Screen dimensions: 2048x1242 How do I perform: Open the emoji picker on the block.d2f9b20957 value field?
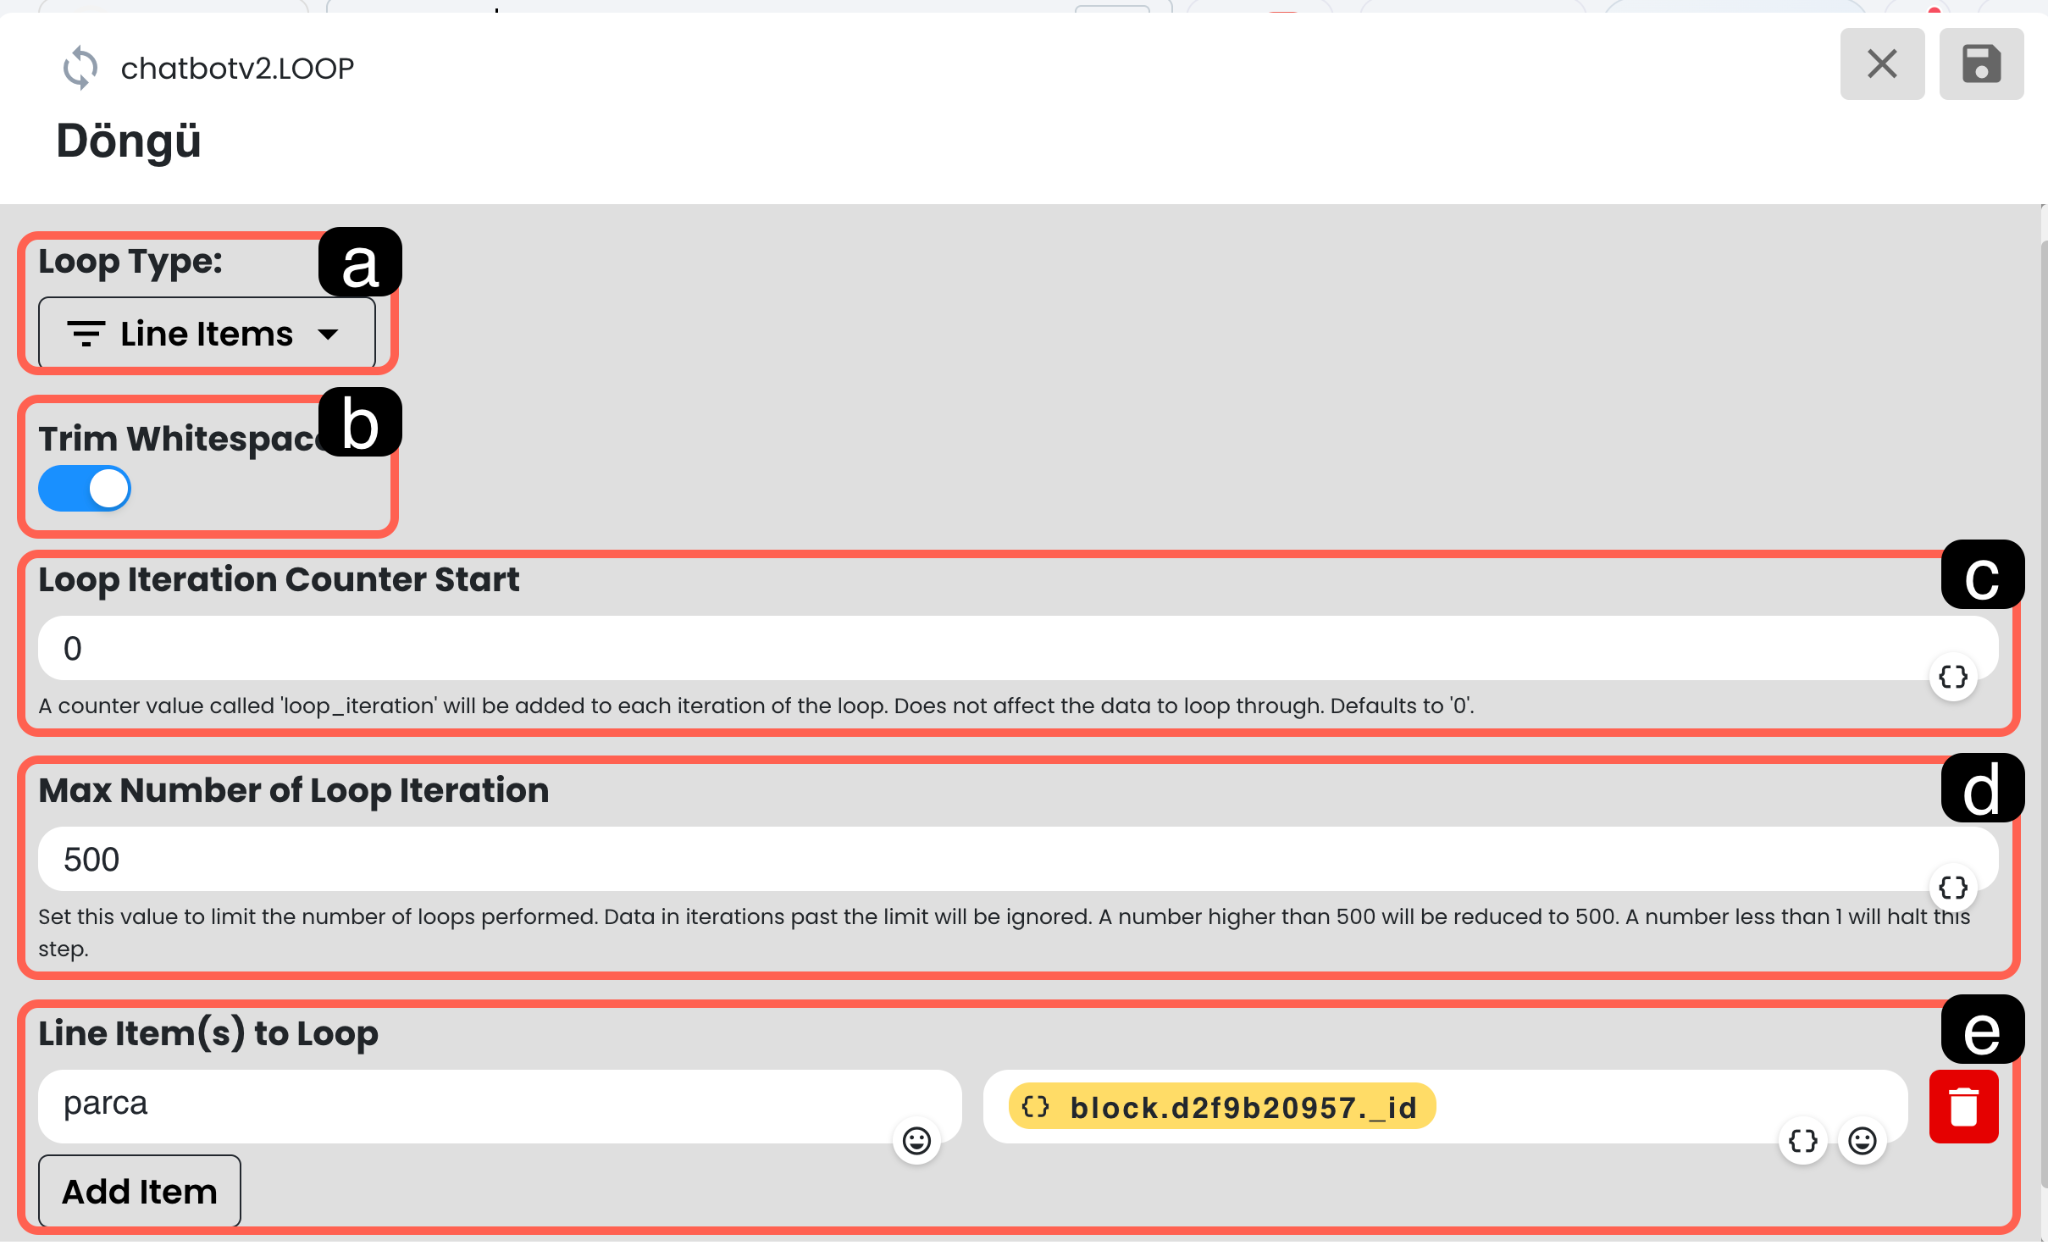pos(1862,1141)
